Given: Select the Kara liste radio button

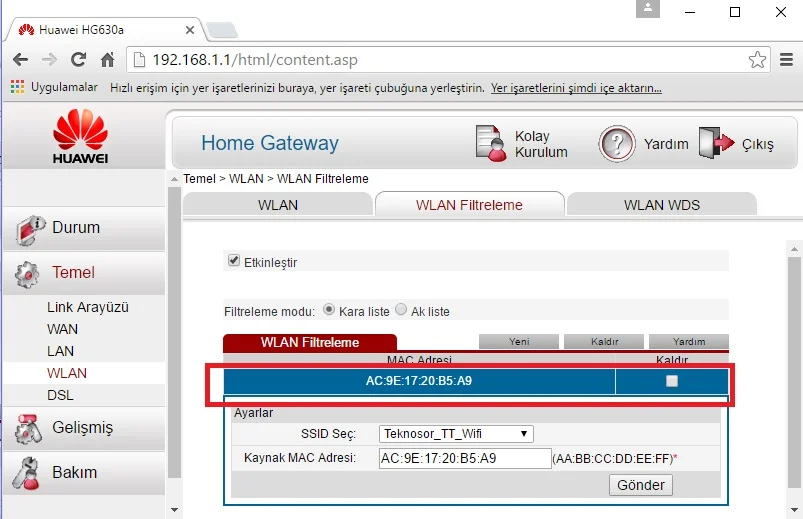Looking at the screenshot, I should [x=329, y=311].
